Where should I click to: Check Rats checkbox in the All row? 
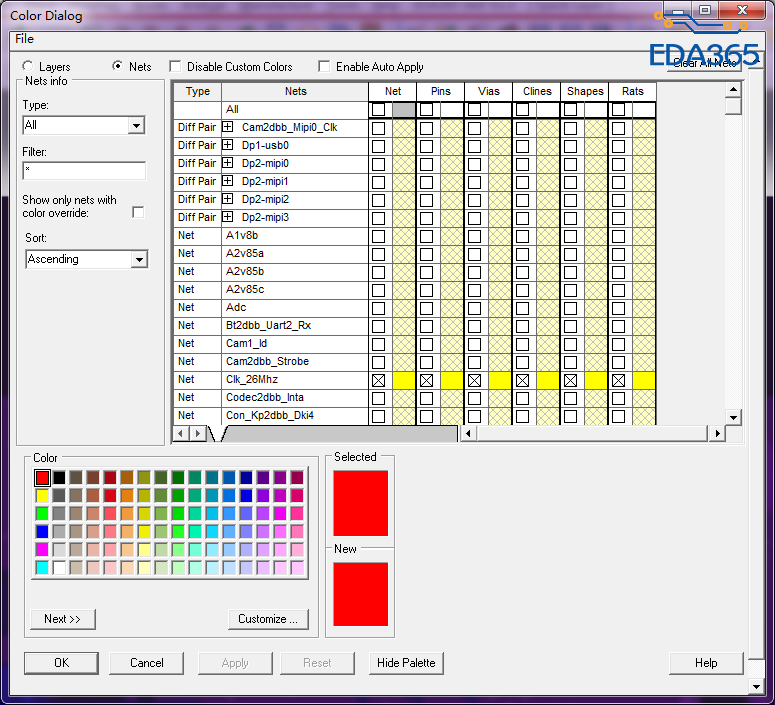(618, 110)
